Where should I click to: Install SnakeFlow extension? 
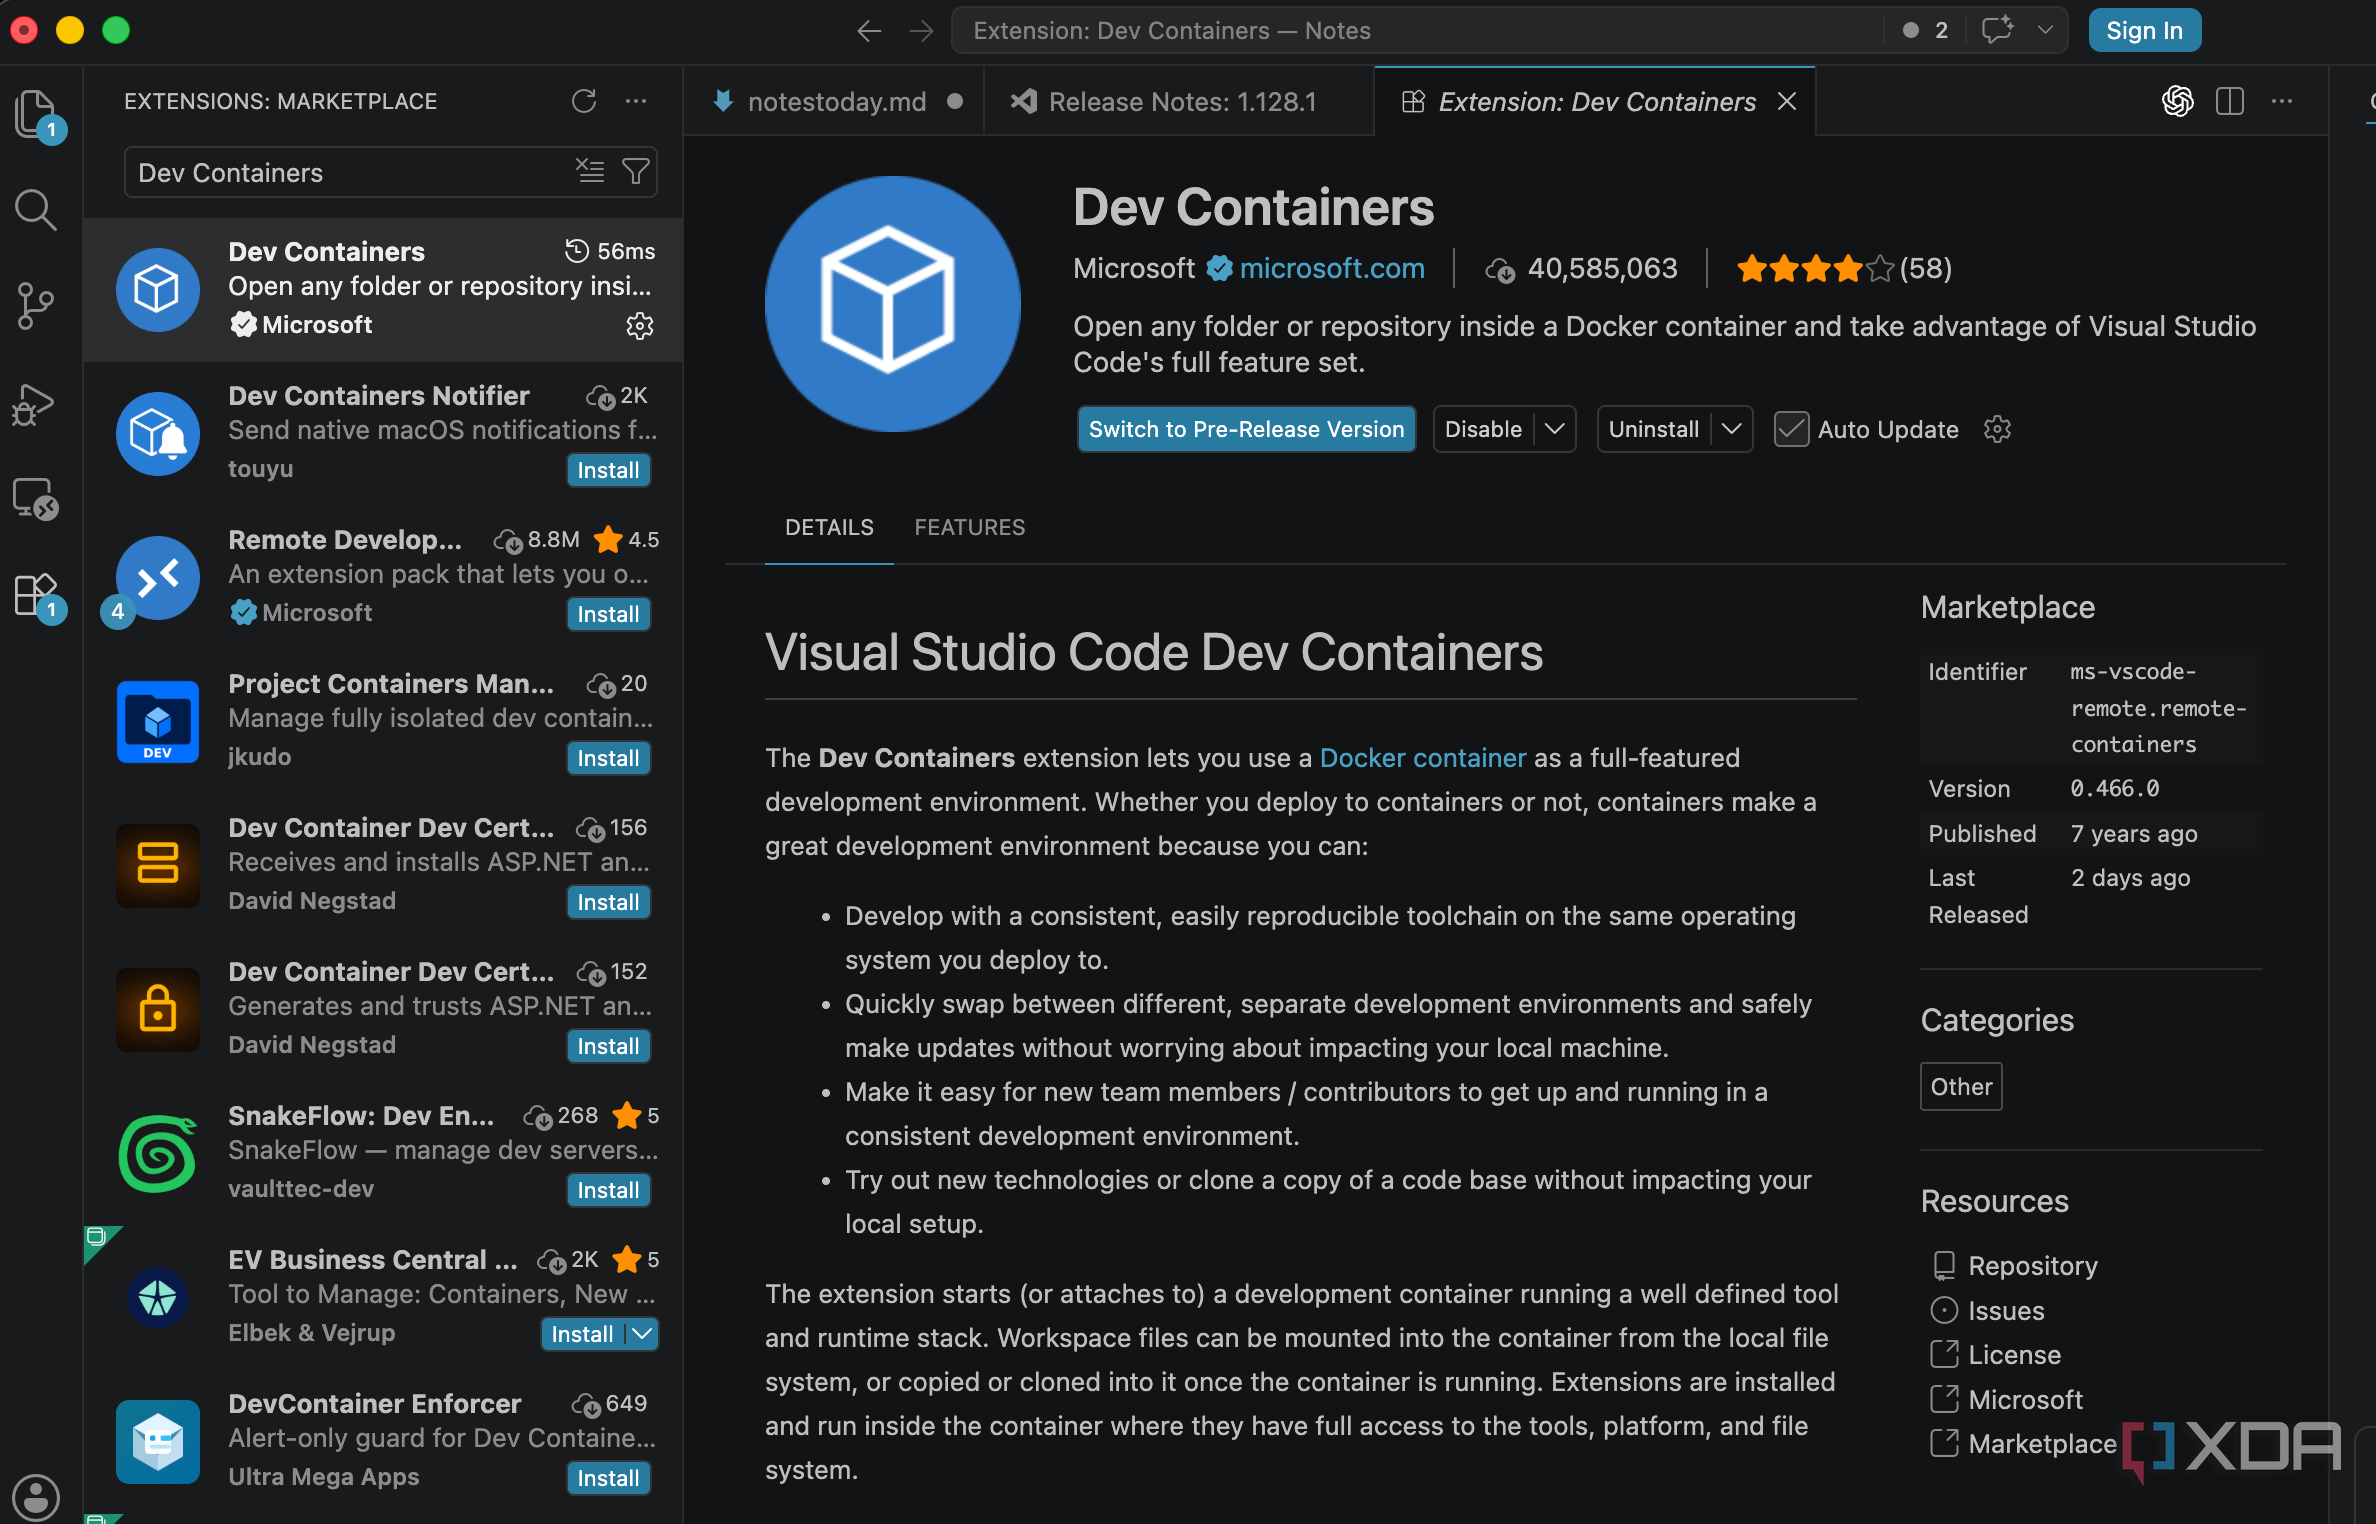[608, 1190]
